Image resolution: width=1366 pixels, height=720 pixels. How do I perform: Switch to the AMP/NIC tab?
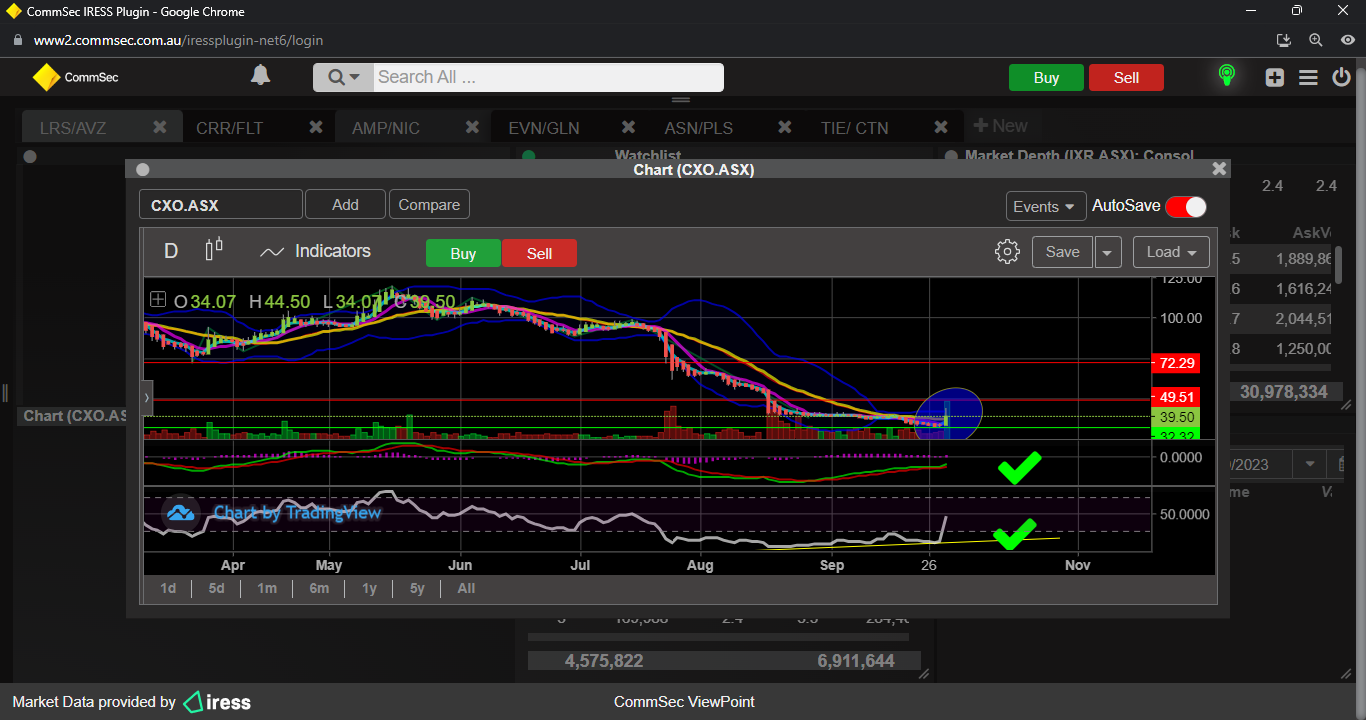pos(386,128)
